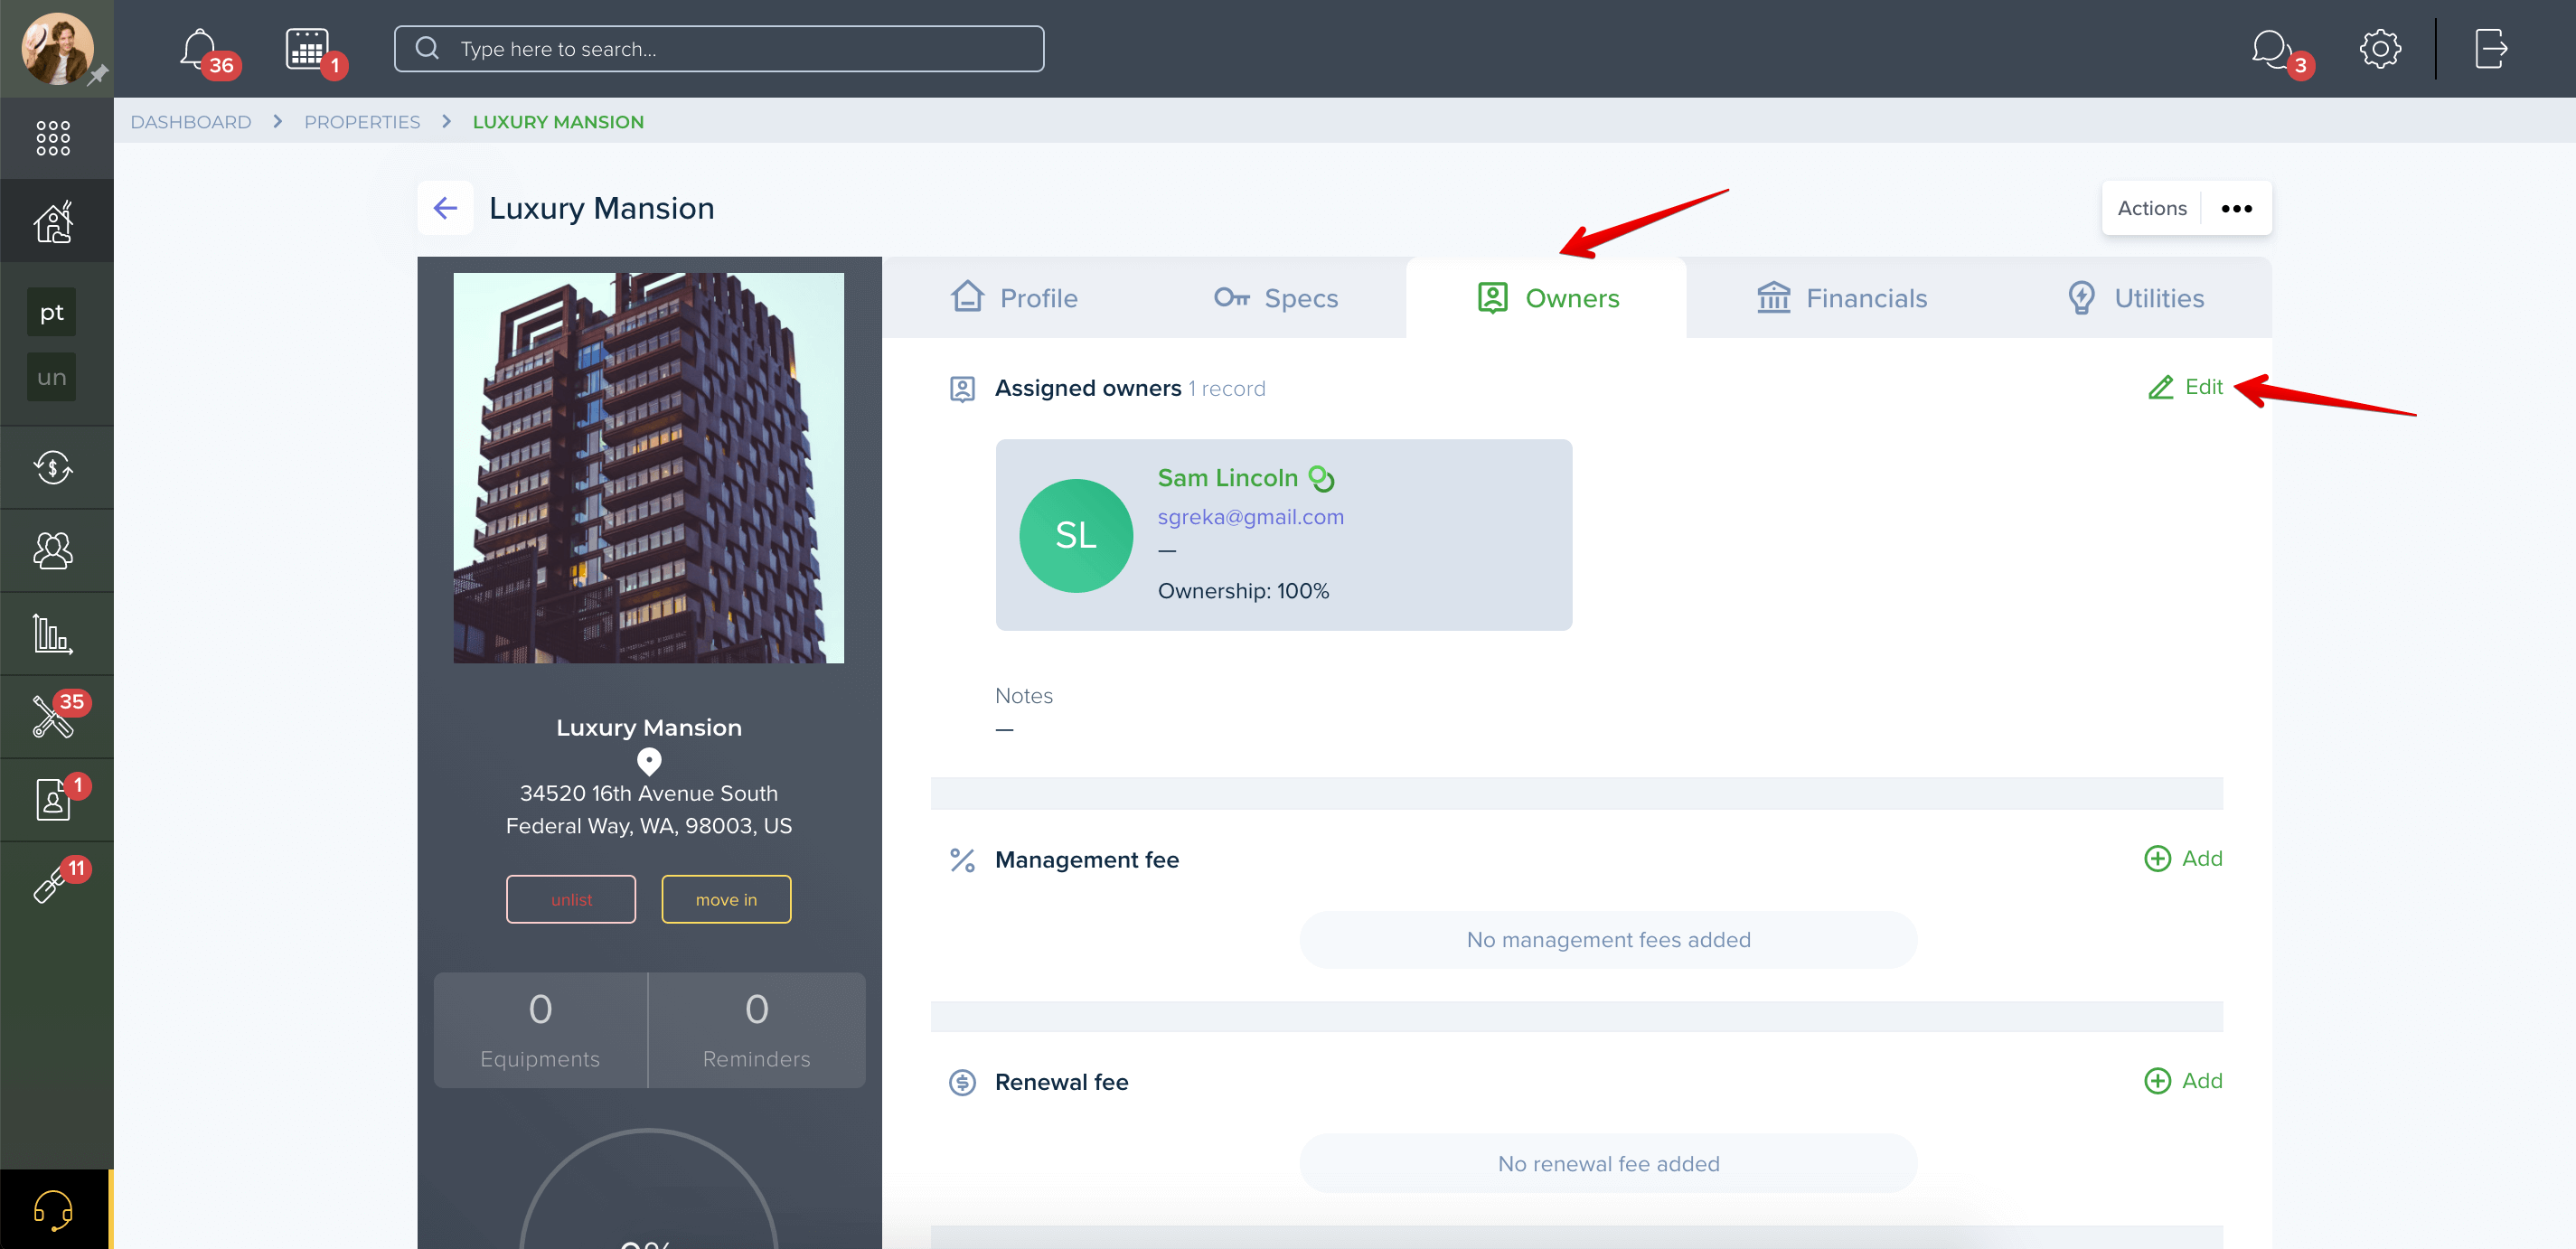Click the move in button
This screenshot has width=2576, height=1249.
[726, 899]
